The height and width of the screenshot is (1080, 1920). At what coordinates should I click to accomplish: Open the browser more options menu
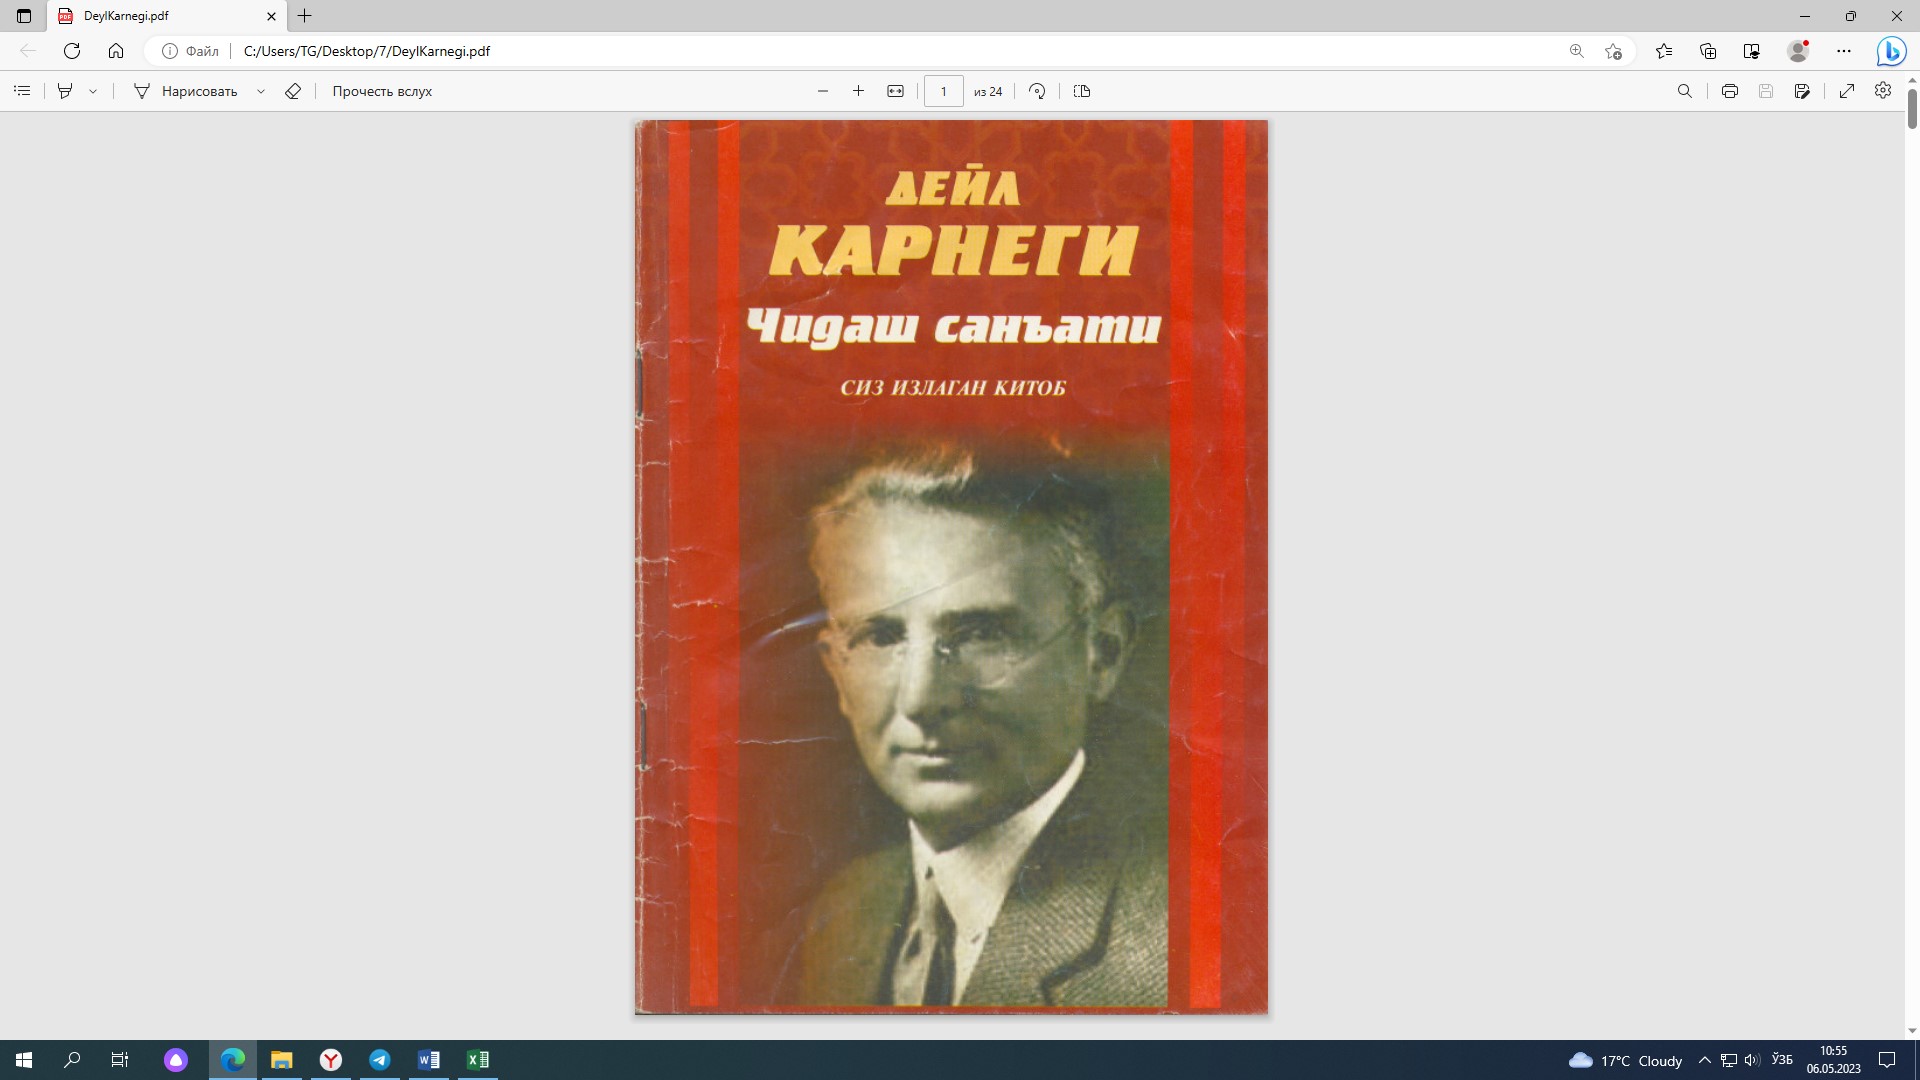coord(1845,50)
